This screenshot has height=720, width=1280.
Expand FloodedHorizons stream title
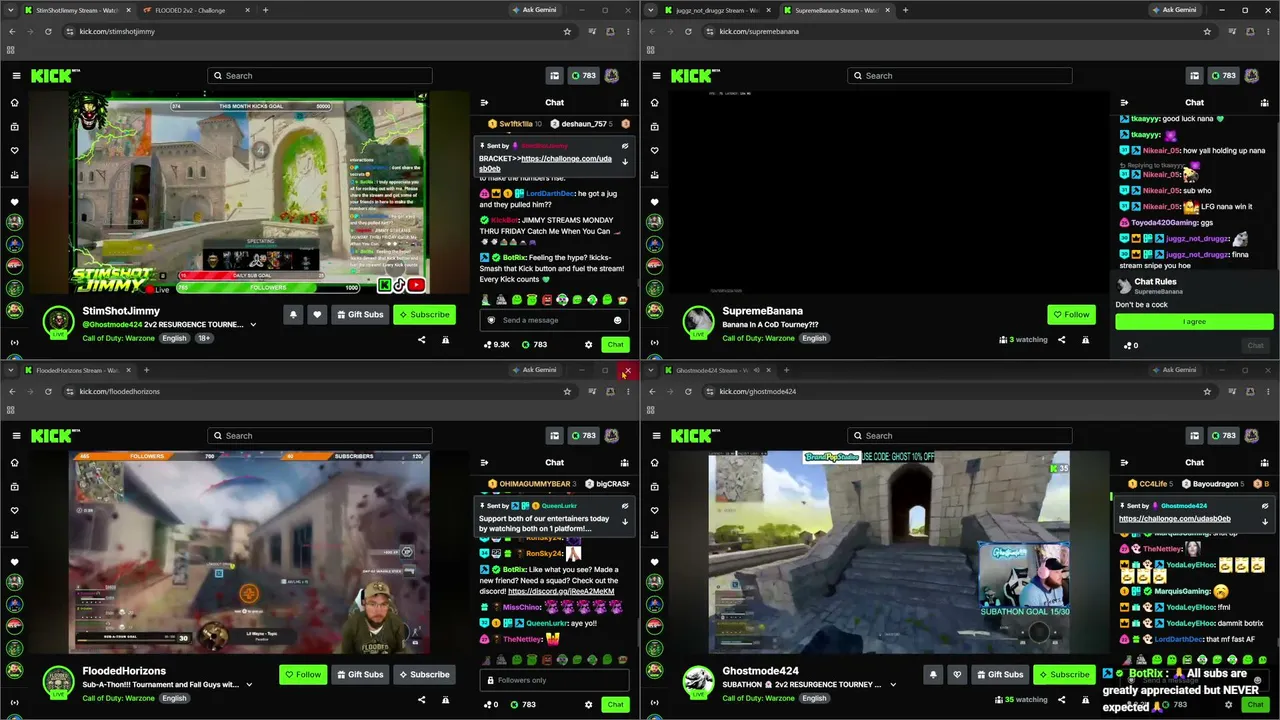coord(249,685)
